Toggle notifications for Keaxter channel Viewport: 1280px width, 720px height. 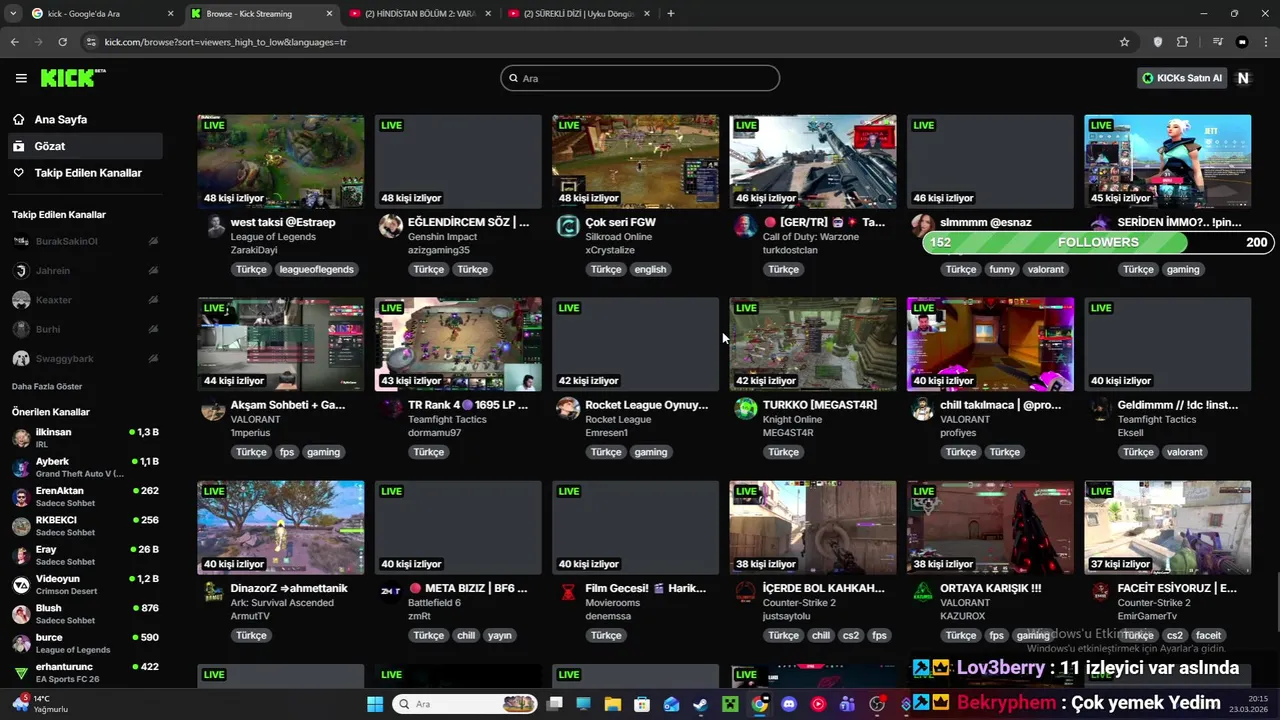coord(153,300)
